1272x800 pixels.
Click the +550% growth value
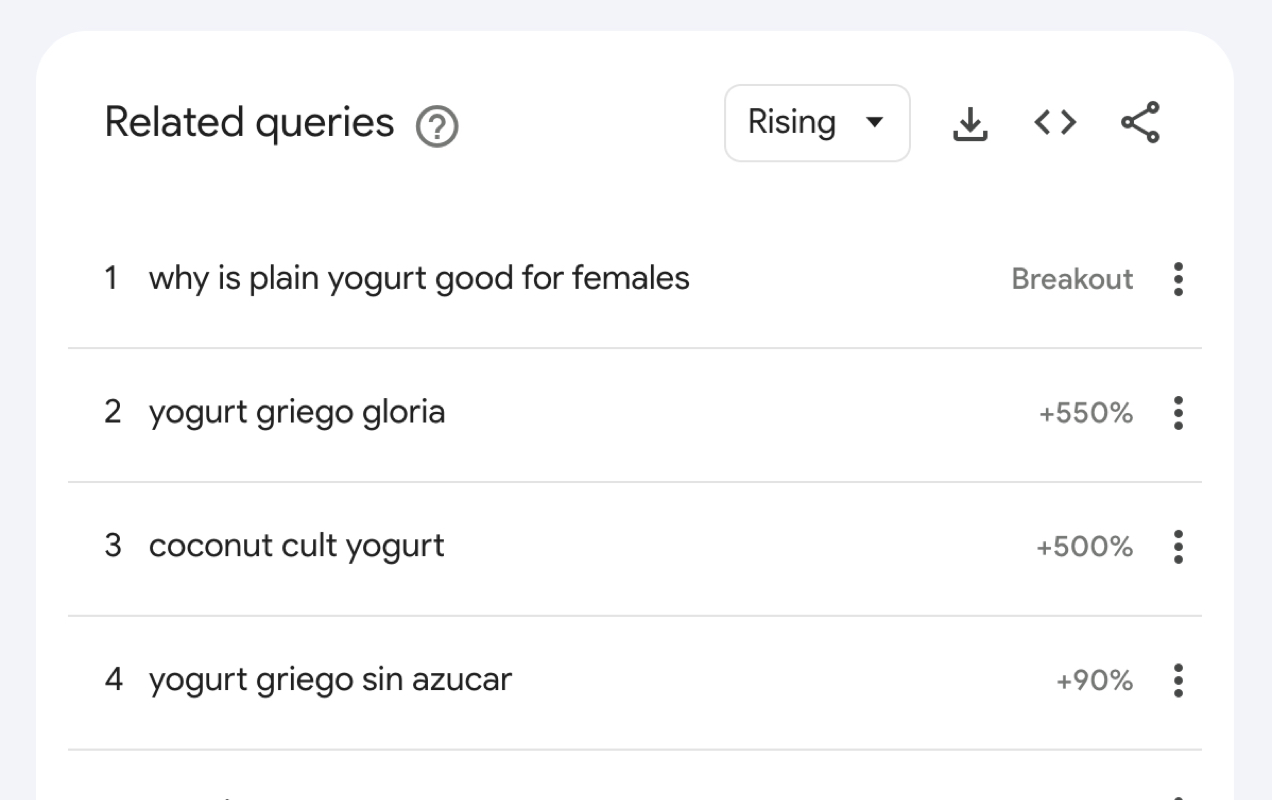pyautogui.click(x=1086, y=413)
